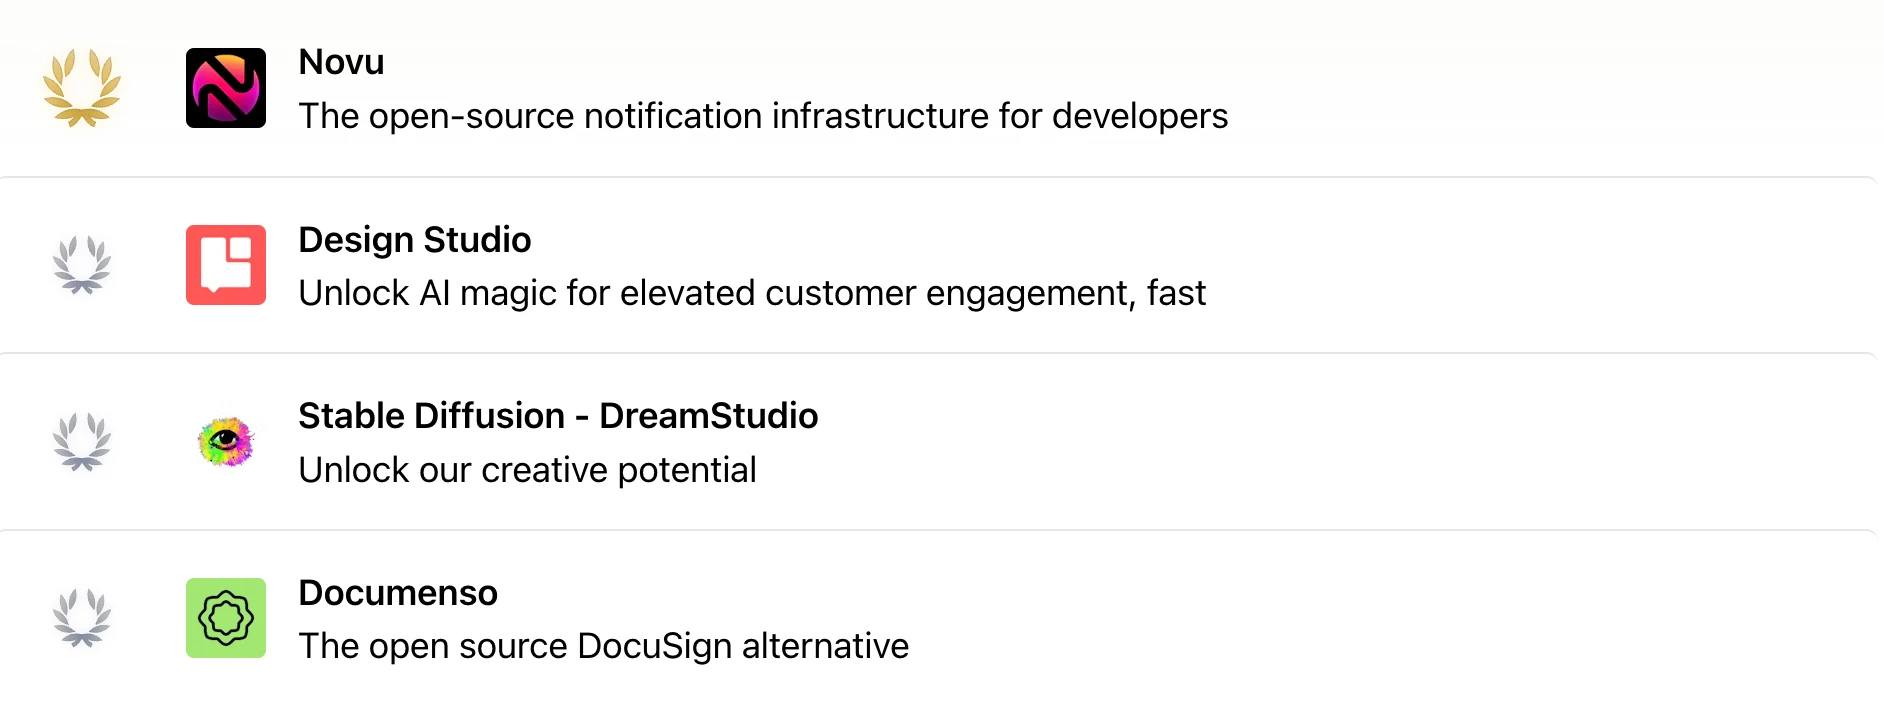
Task: Open the Design Studio title link
Action: click(x=415, y=240)
